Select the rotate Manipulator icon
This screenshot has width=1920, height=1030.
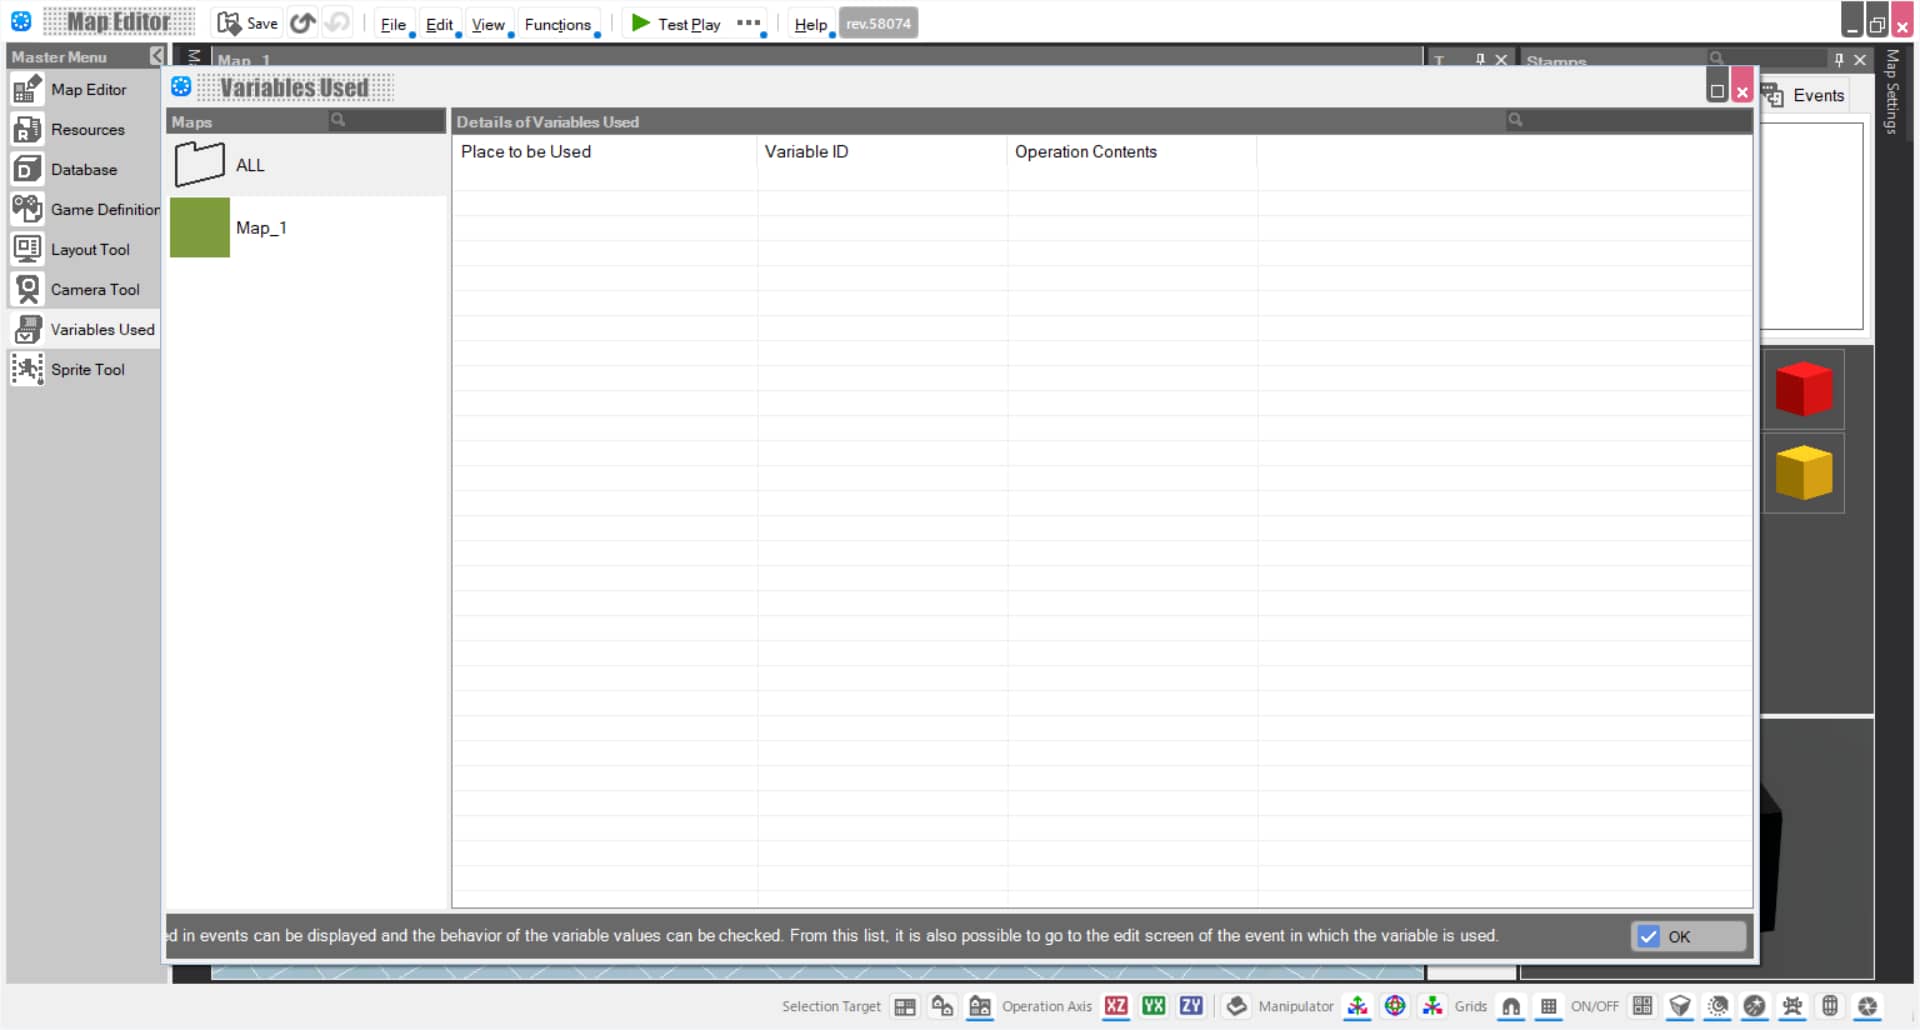pos(1395,1007)
